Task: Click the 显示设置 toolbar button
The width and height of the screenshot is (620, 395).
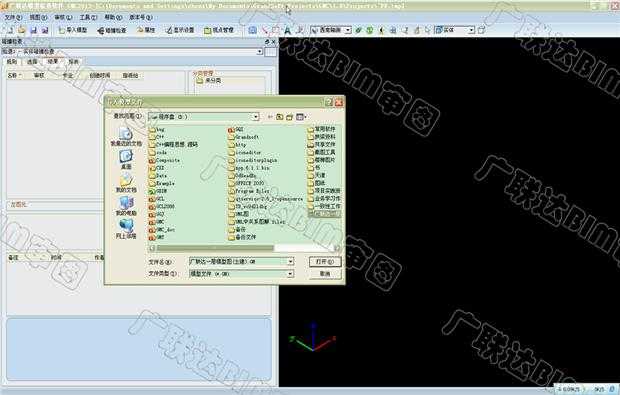Action: [180, 30]
